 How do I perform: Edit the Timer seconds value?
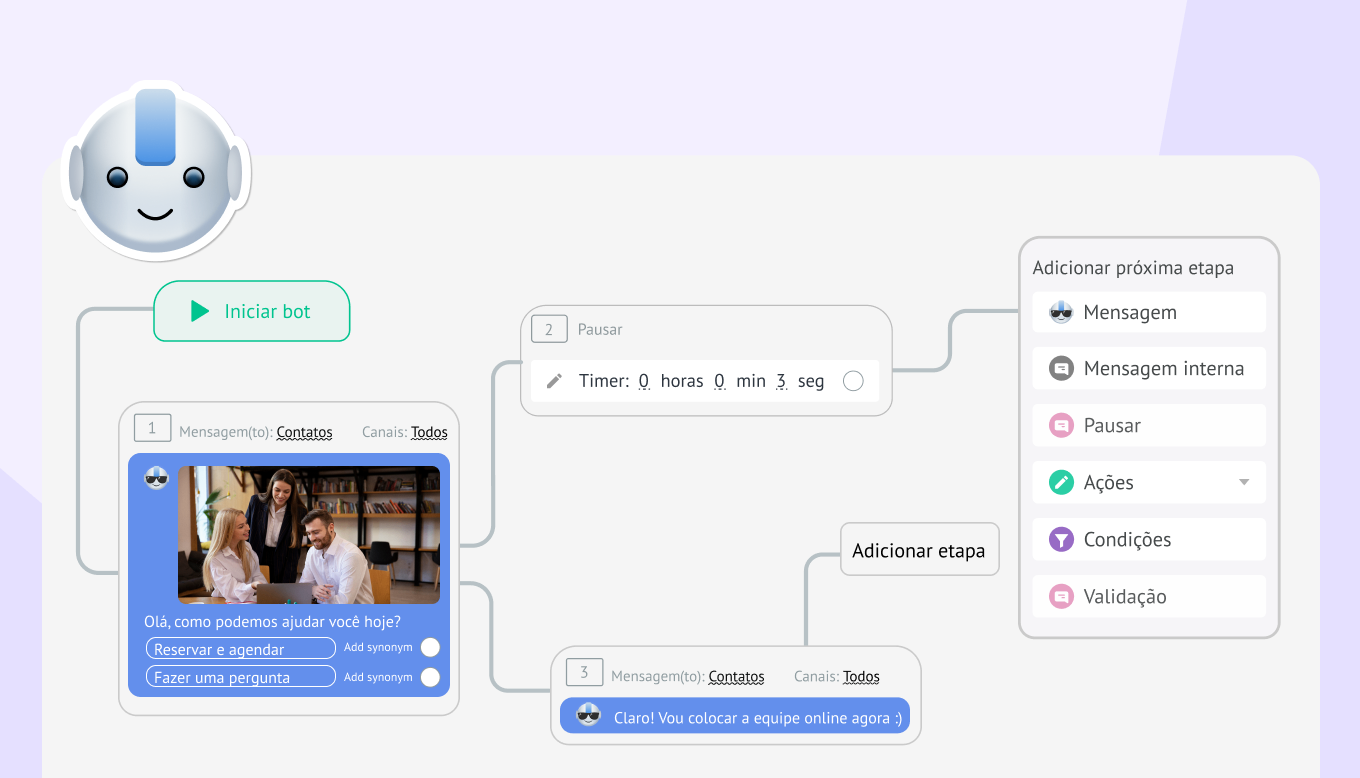(781, 381)
